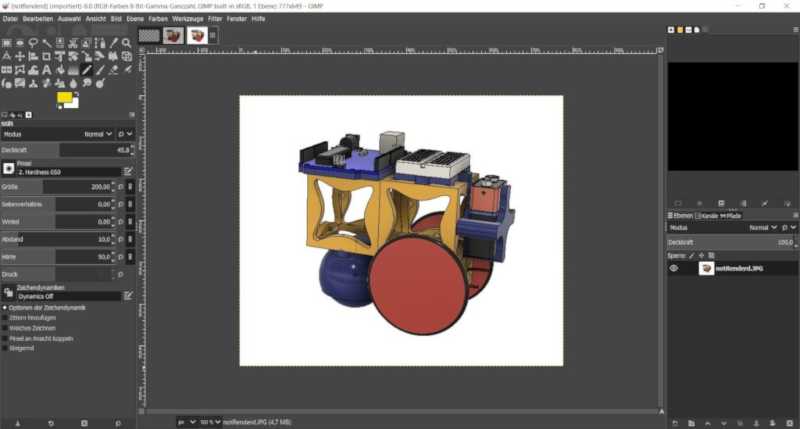800x429 pixels.
Task: Adjust the tool Deckkraft opacity slider
Action: click(67, 150)
